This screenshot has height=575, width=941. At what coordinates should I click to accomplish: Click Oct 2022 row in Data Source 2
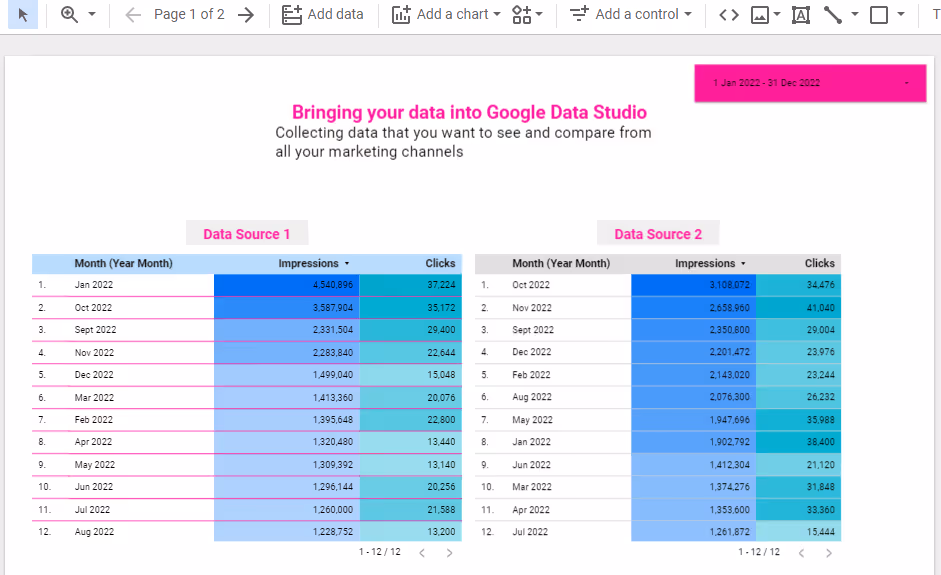(x=658, y=284)
